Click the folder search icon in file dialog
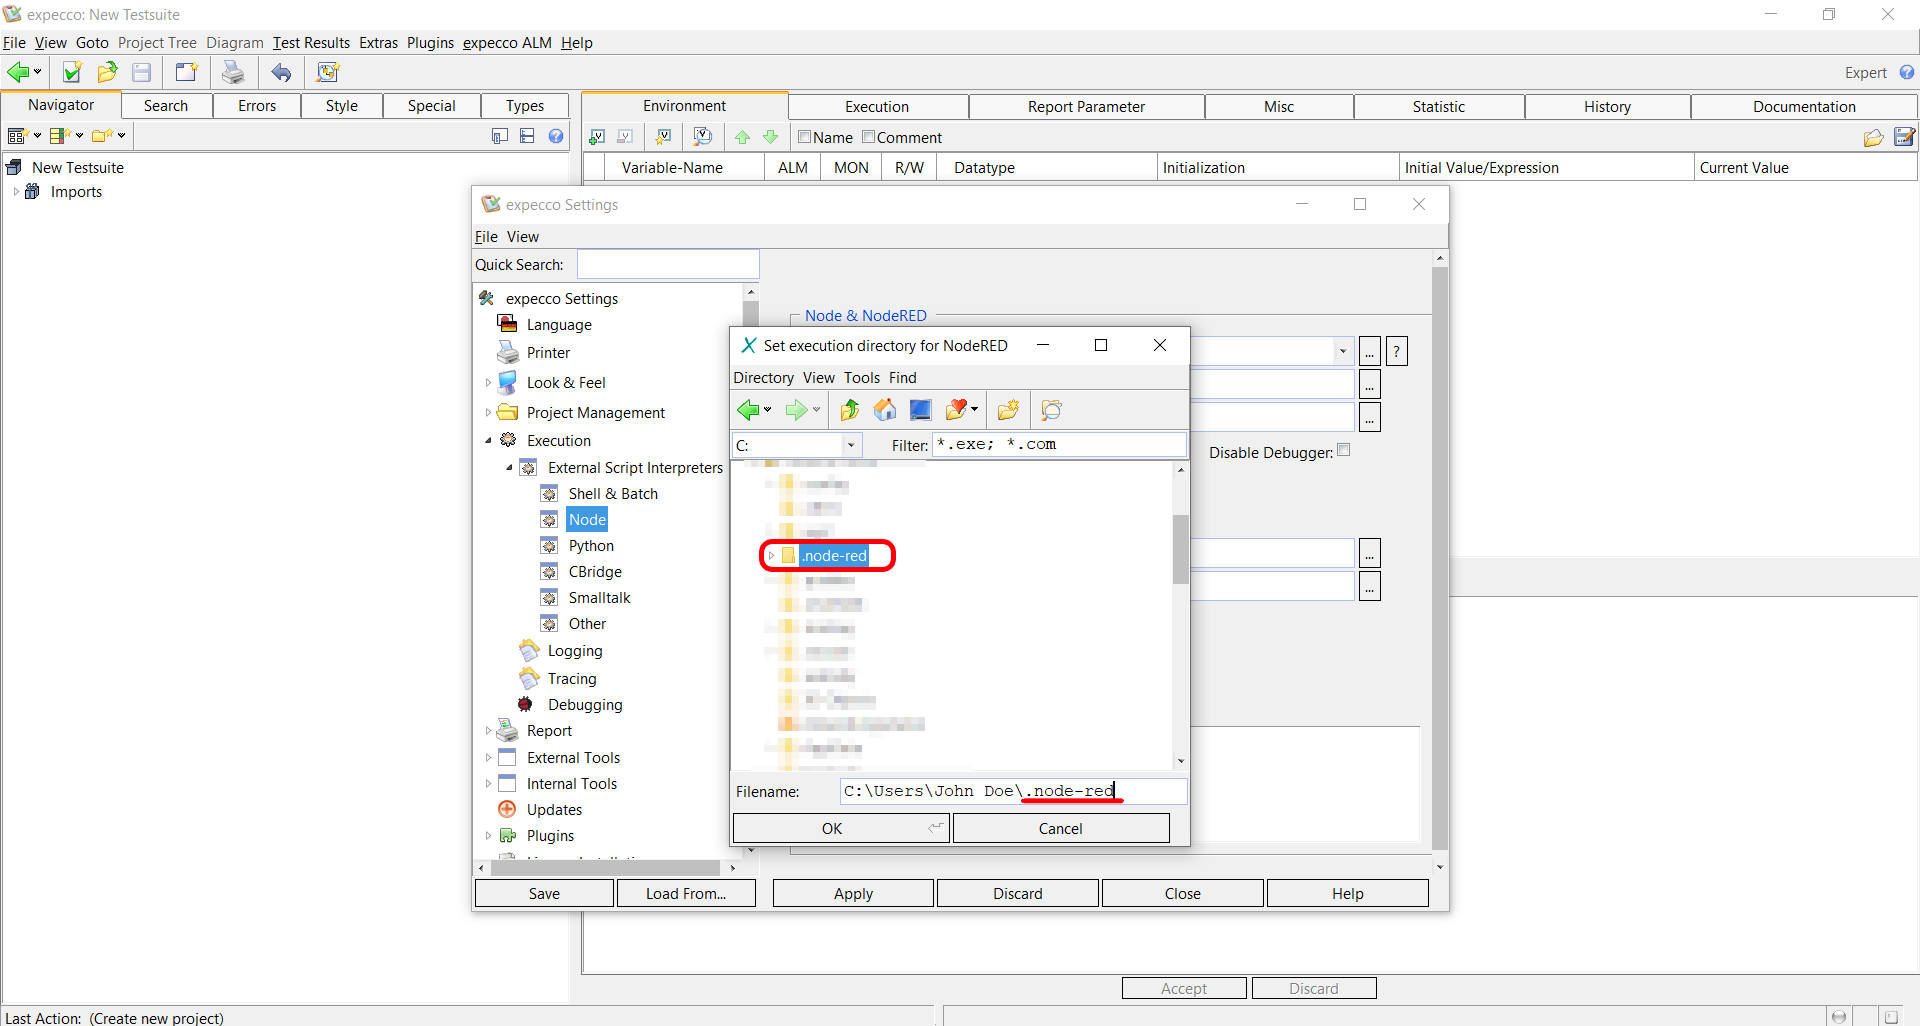 1051,410
